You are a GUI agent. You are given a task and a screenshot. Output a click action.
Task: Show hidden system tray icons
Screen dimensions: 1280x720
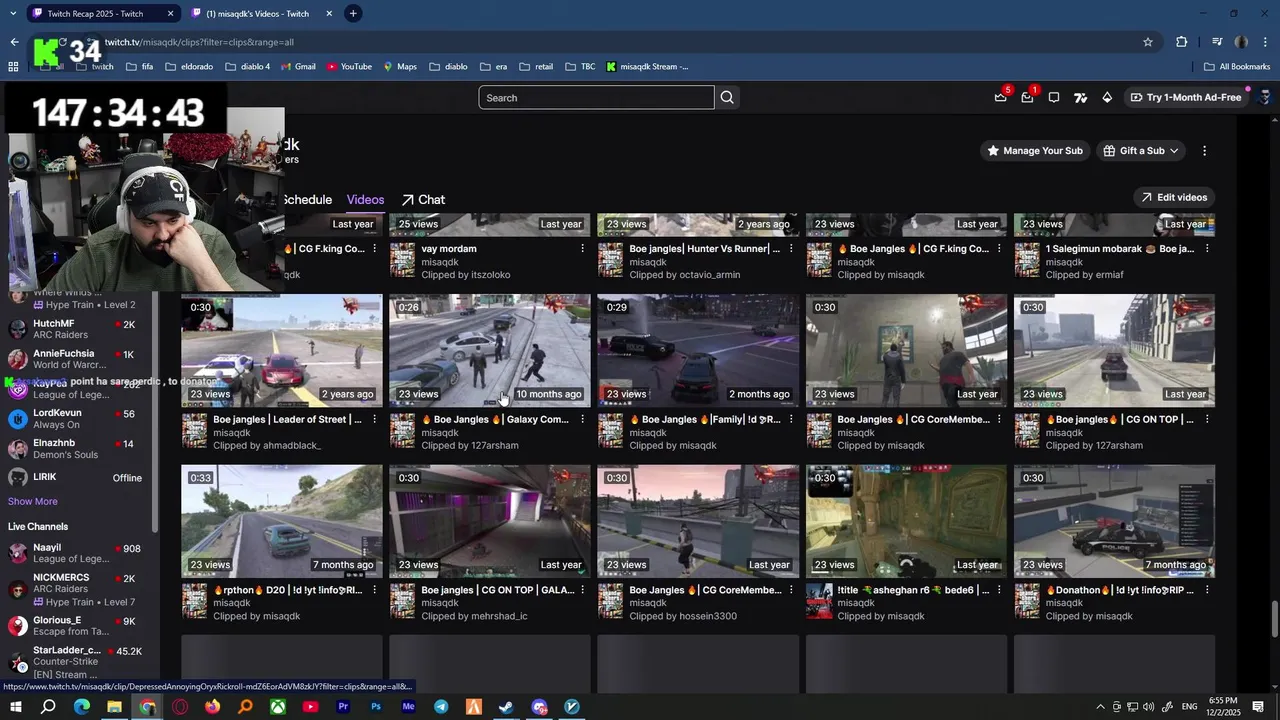click(x=1101, y=707)
